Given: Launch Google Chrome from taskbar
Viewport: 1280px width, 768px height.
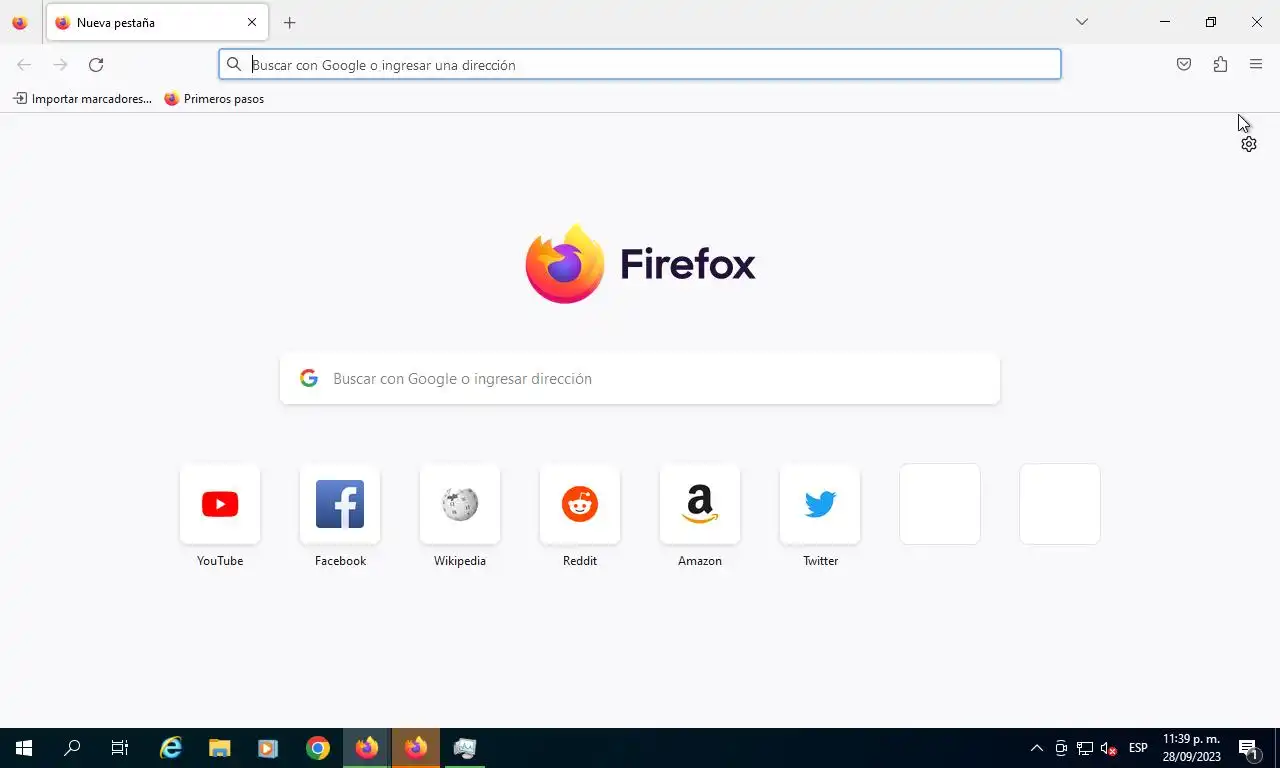Looking at the screenshot, I should (x=318, y=748).
